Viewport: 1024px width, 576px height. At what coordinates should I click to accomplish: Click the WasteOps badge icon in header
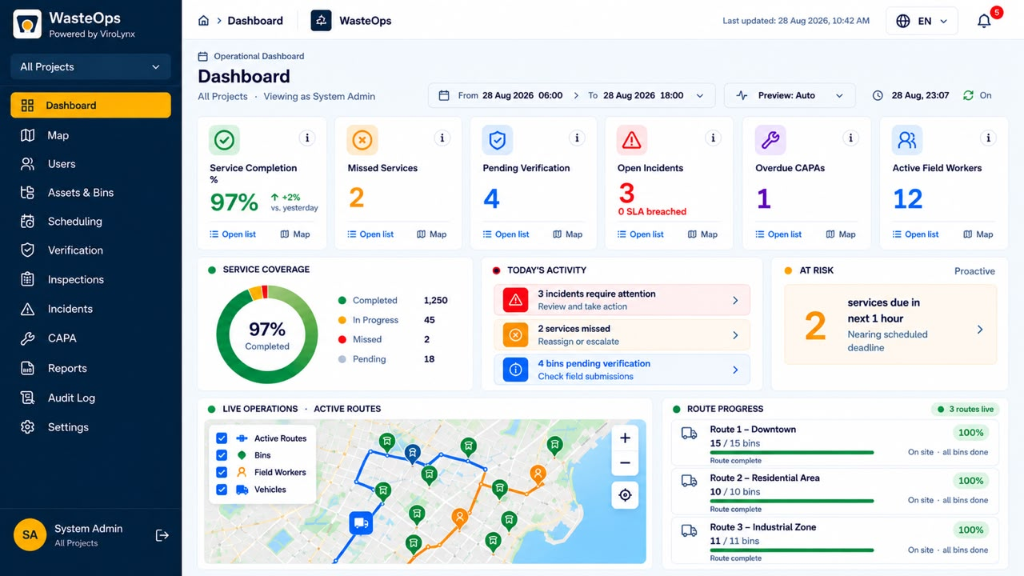click(321, 20)
